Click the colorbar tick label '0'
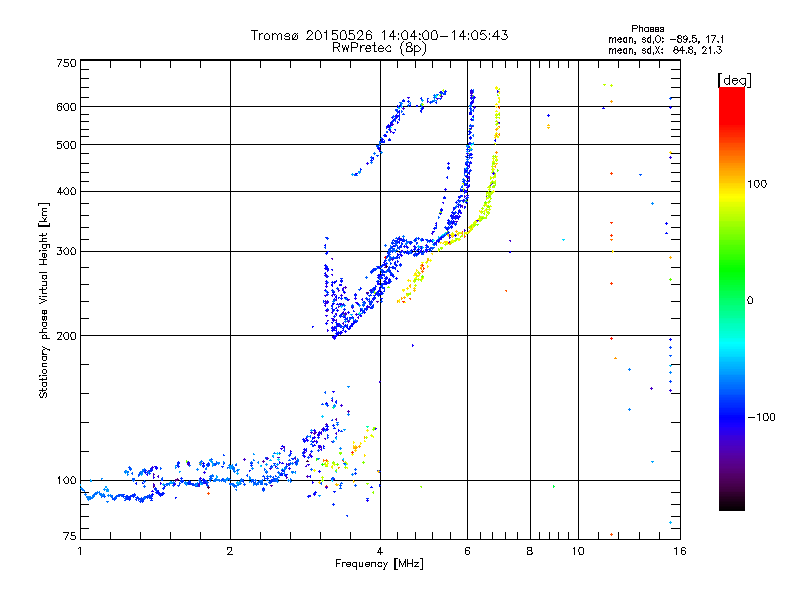This screenshot has height=600, width=800. coord(750,301)
